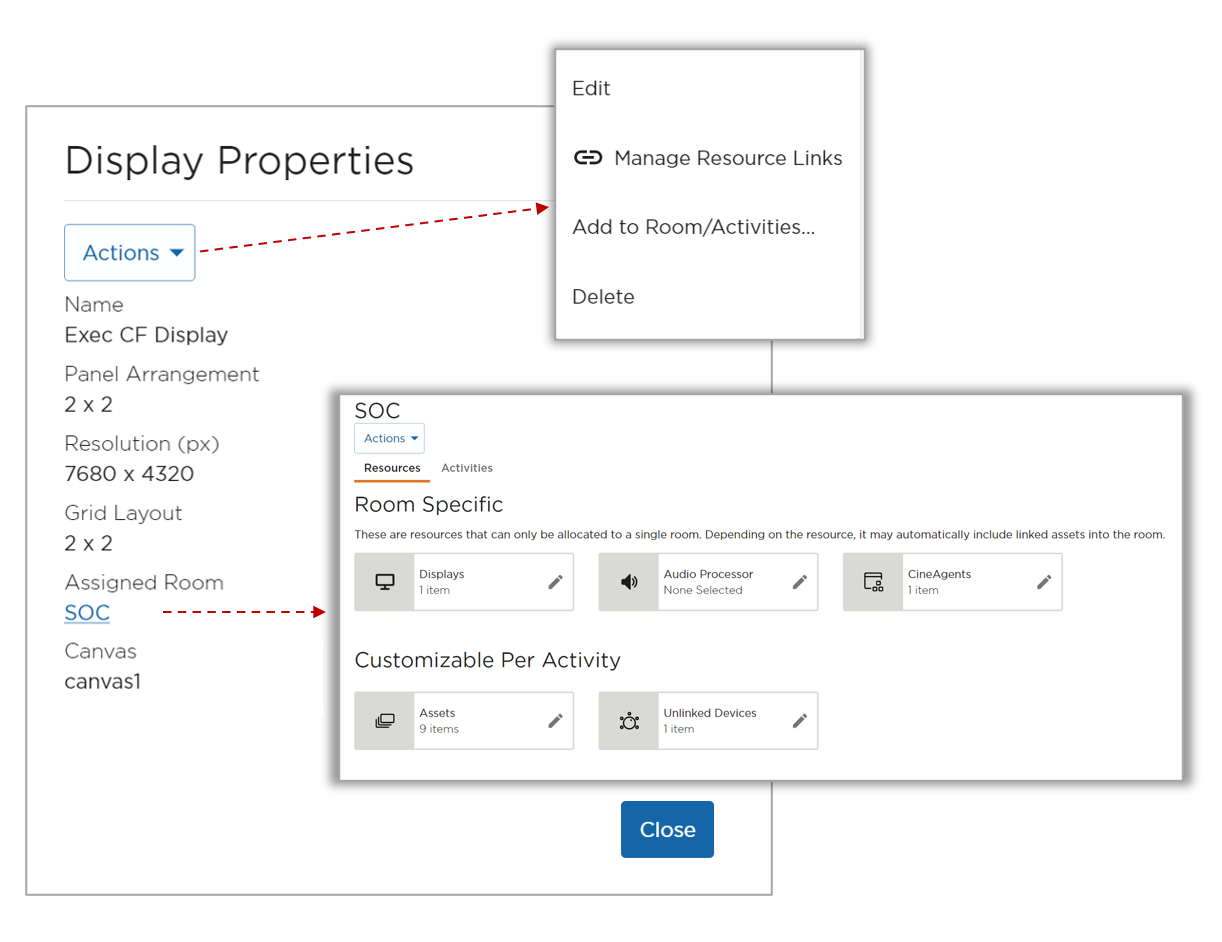The width and height of the screenshot is (1222, 942).
Task: Open the SOC assigned room link
Action: (x=87, y=612)
